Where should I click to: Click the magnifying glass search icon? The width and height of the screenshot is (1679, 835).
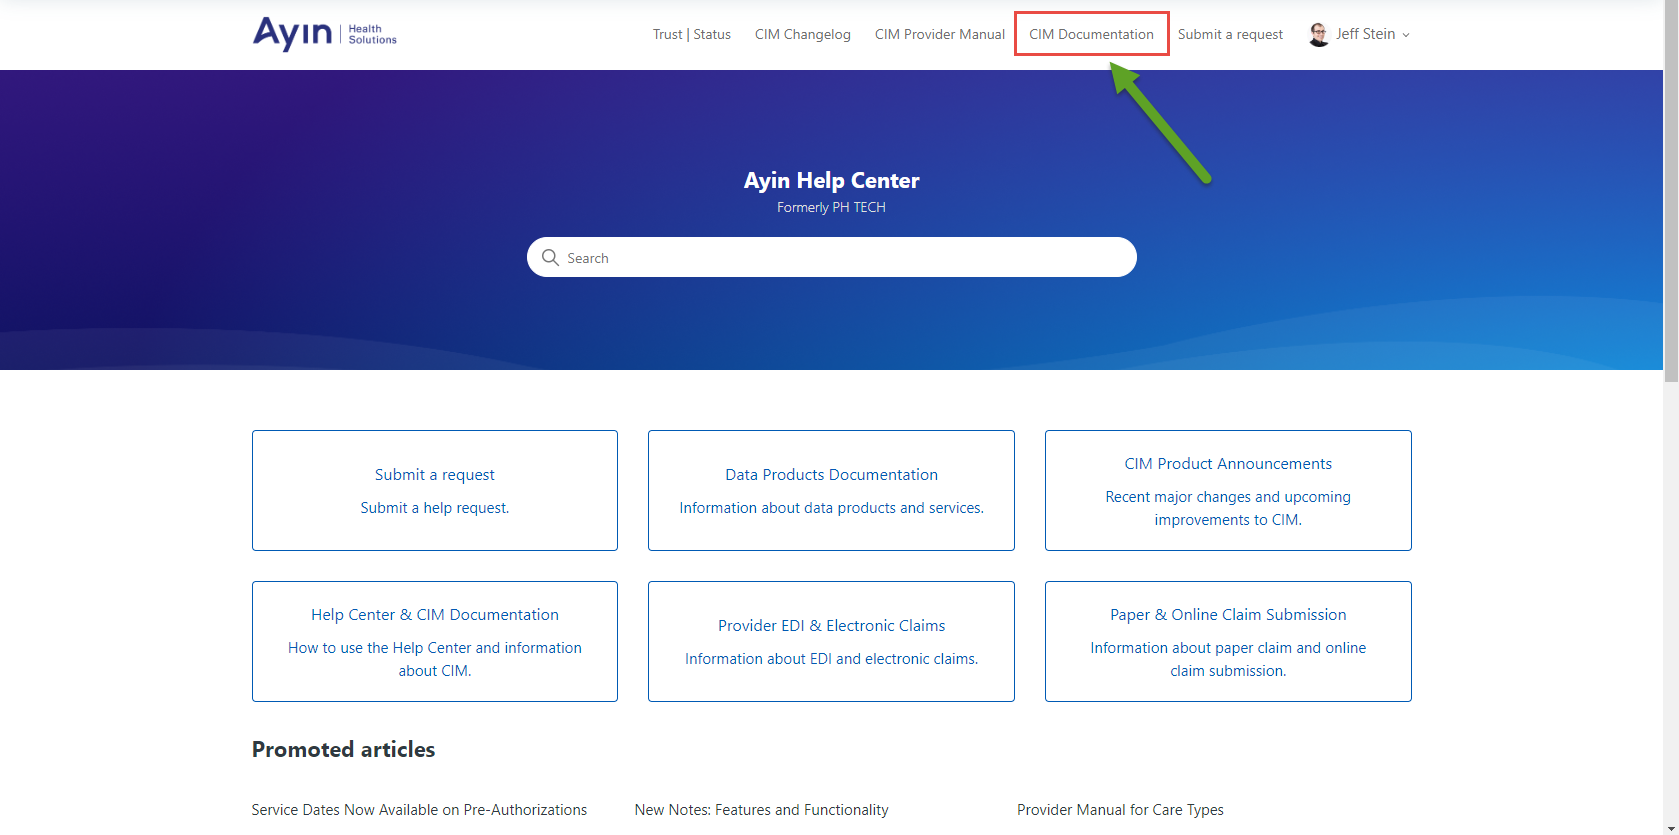(550, 258)
